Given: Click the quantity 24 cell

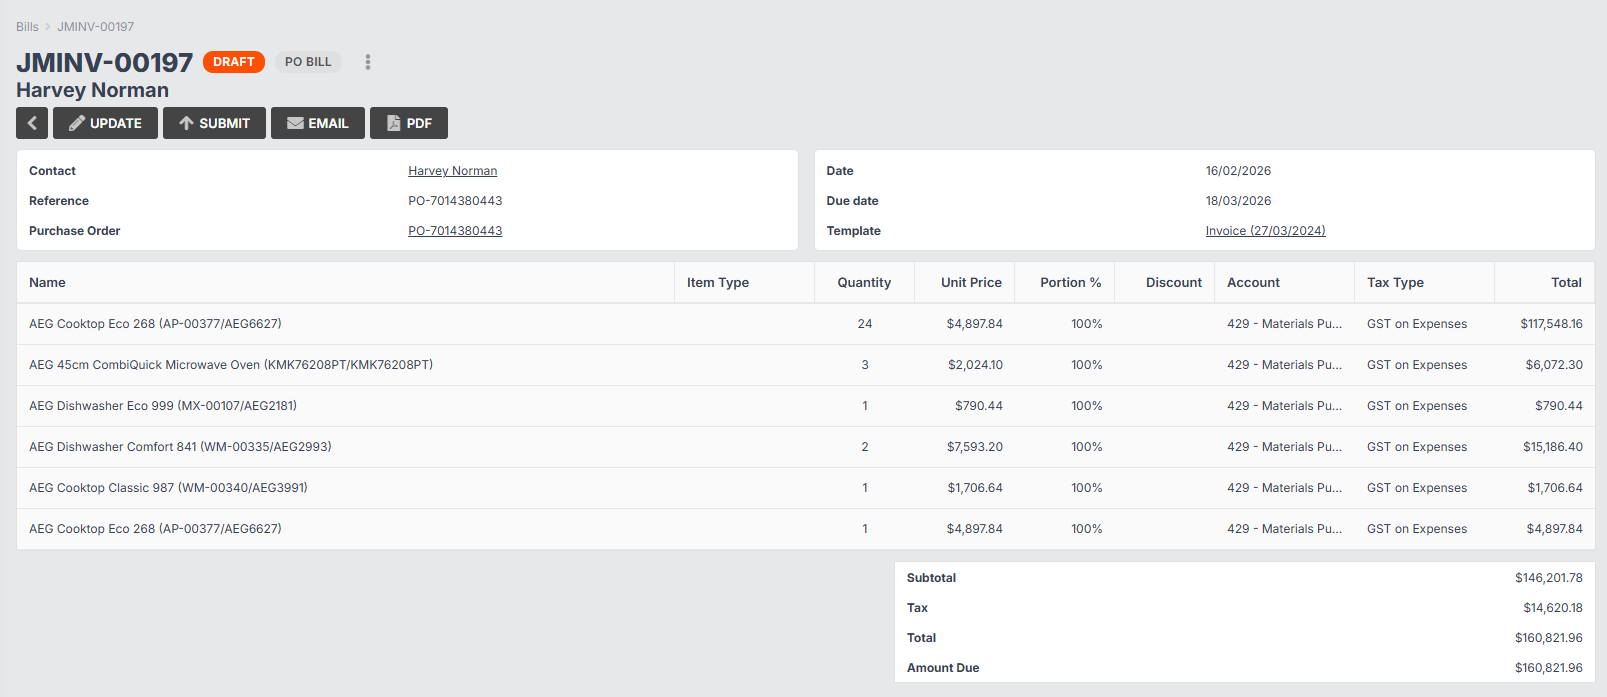Looking at the screenshot, I should tap(865, 324).
